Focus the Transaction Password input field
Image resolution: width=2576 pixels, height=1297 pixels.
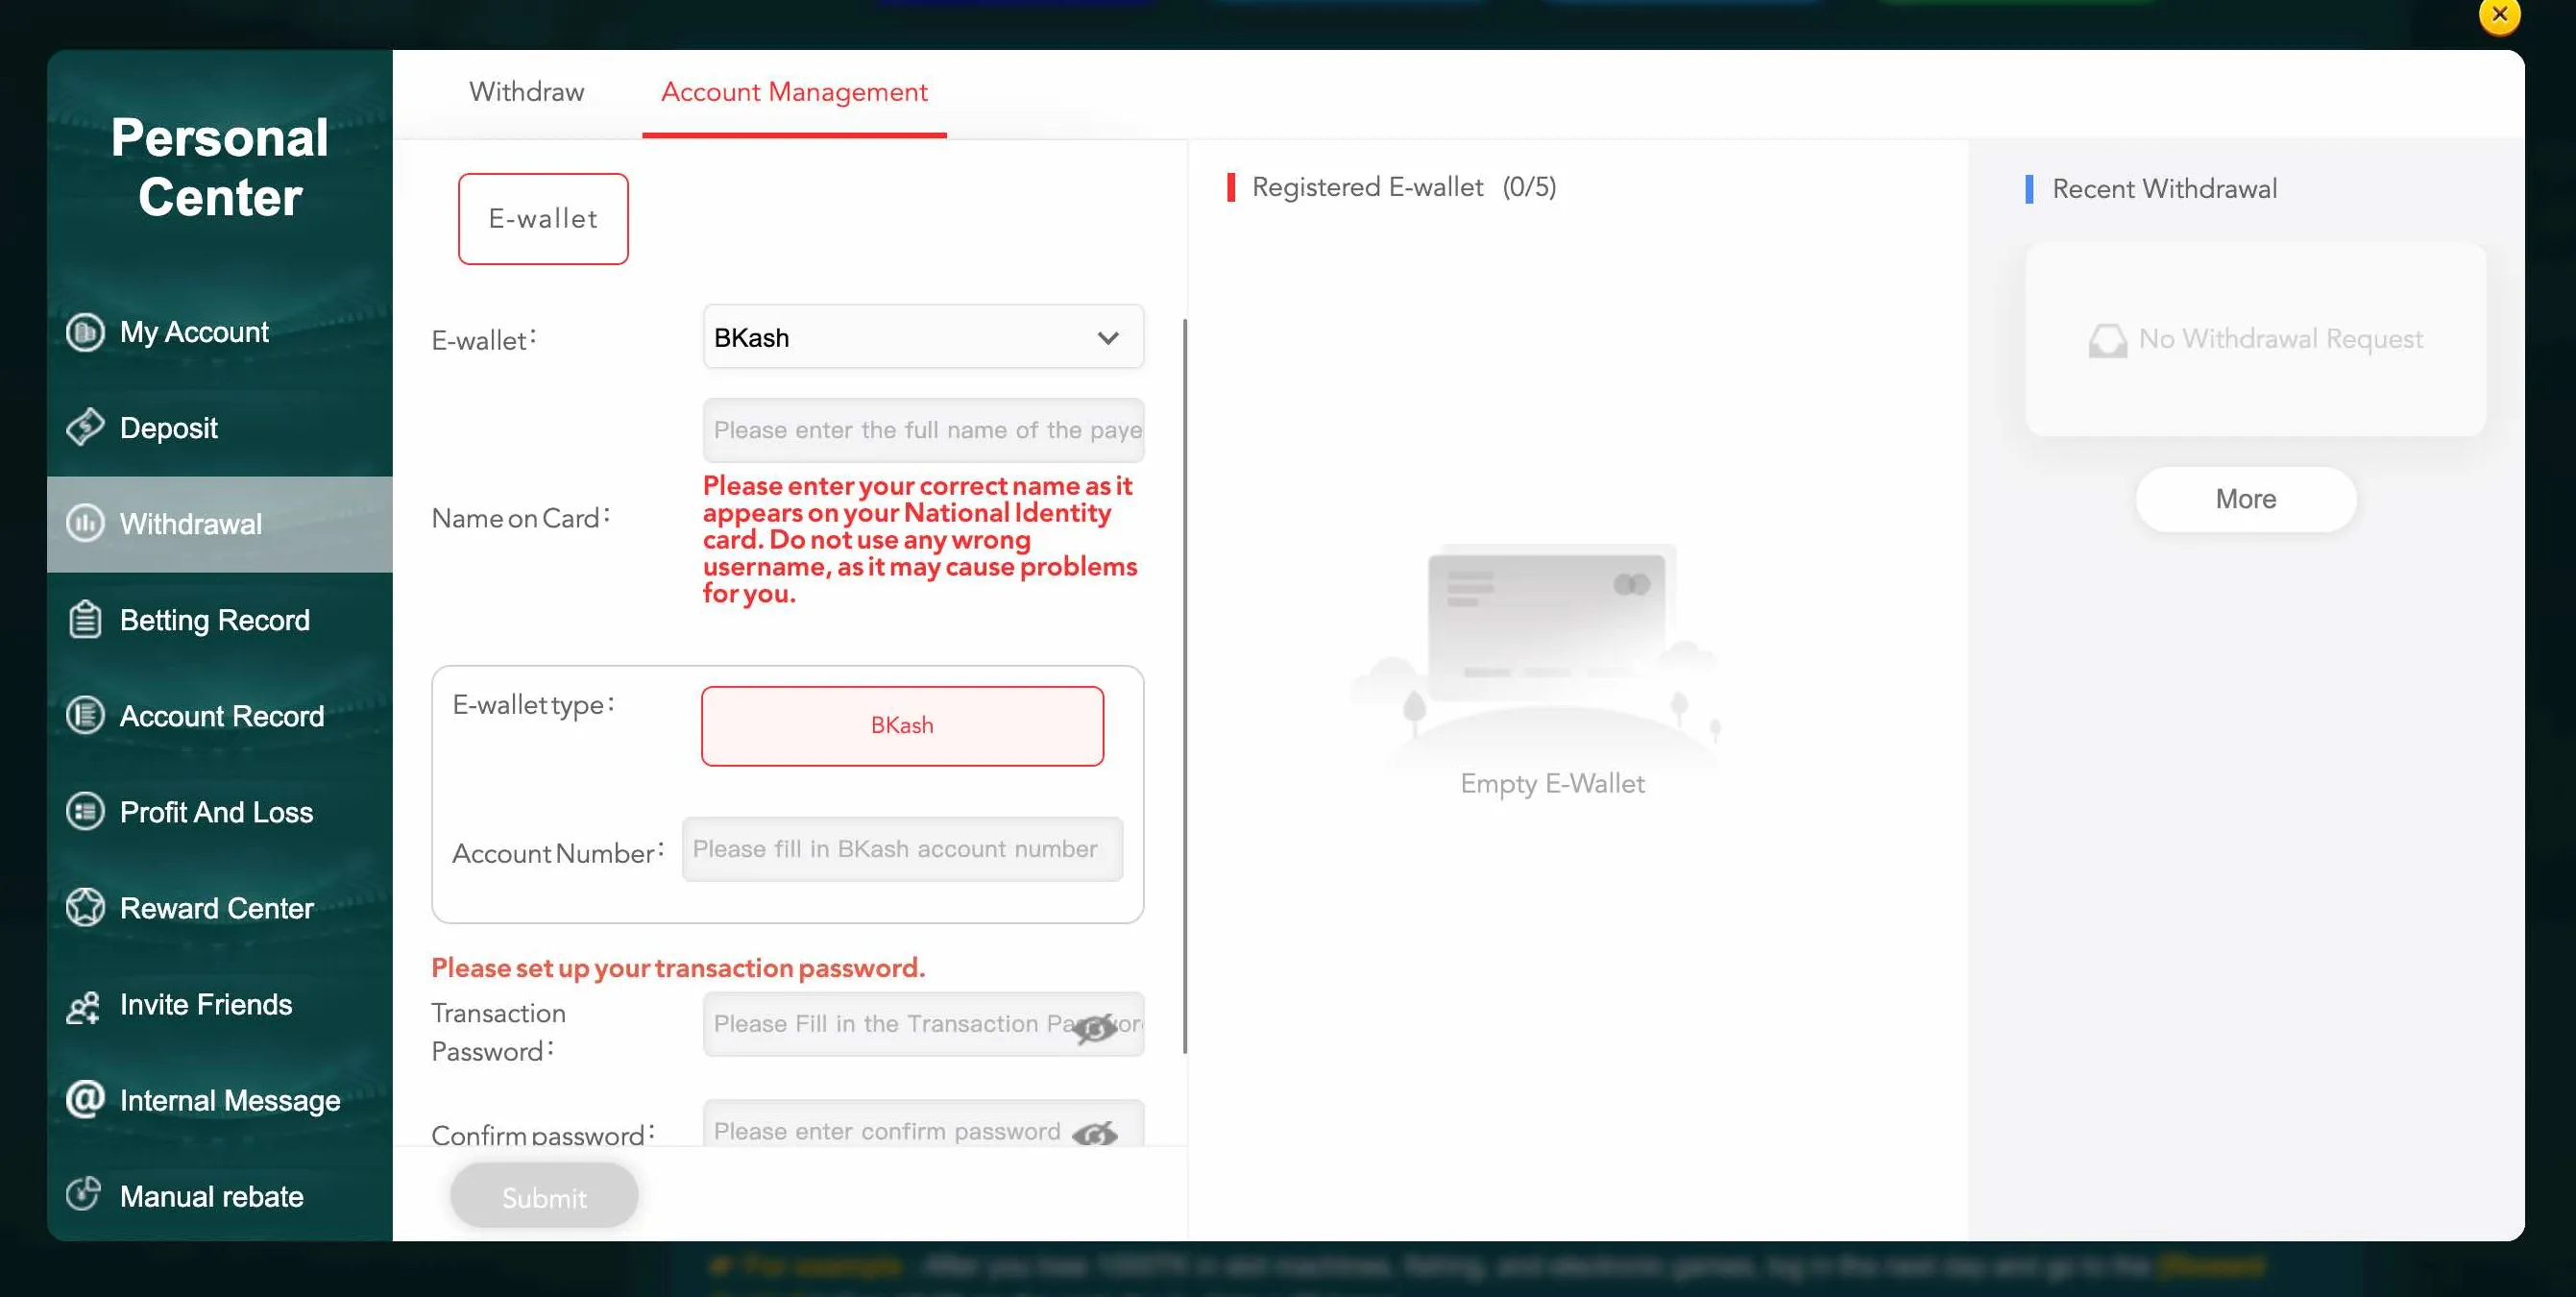(923, 1024)
